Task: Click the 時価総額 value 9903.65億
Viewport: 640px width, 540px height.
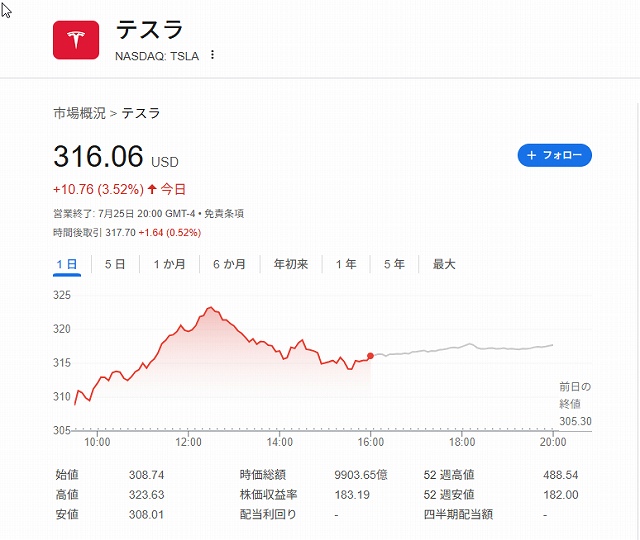Action: point(361,475)
